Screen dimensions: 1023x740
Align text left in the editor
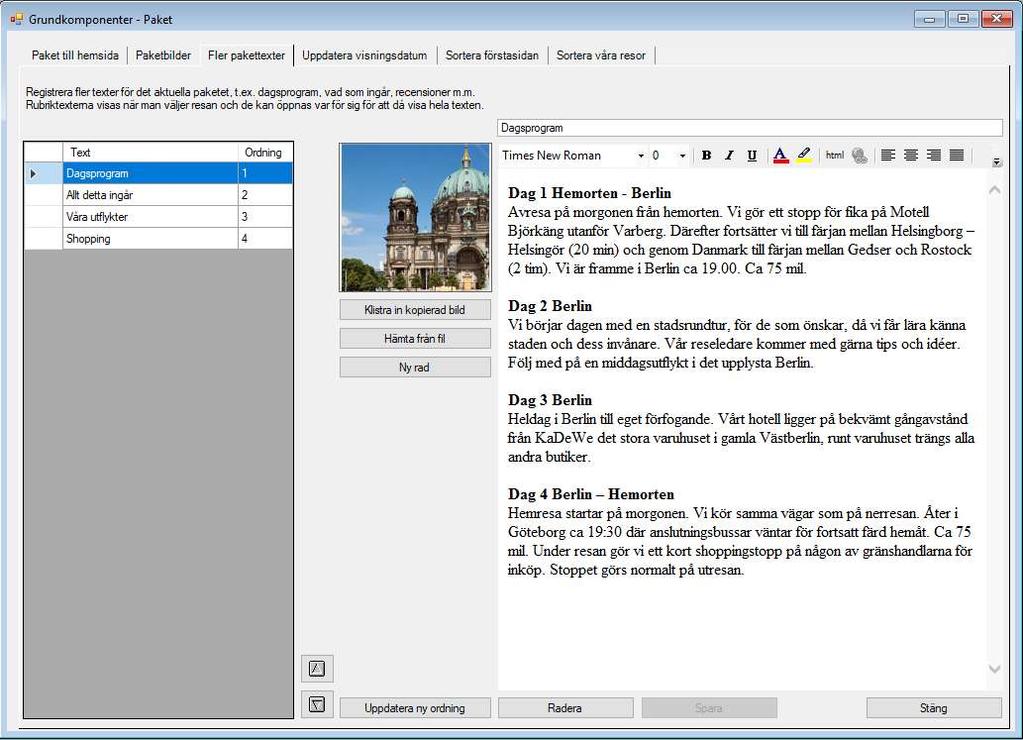[x=888, y=155]
